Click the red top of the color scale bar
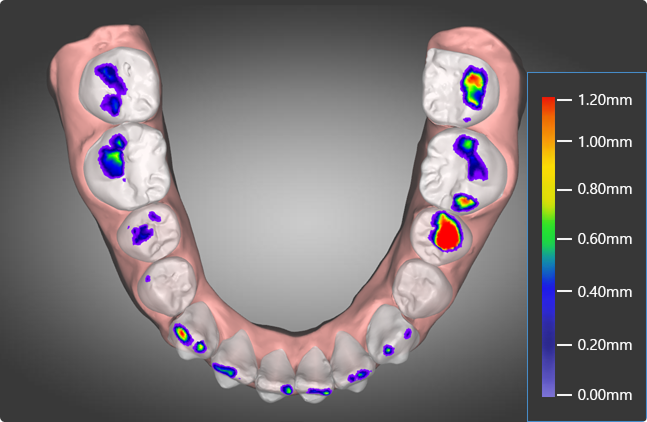 [548, 108]
